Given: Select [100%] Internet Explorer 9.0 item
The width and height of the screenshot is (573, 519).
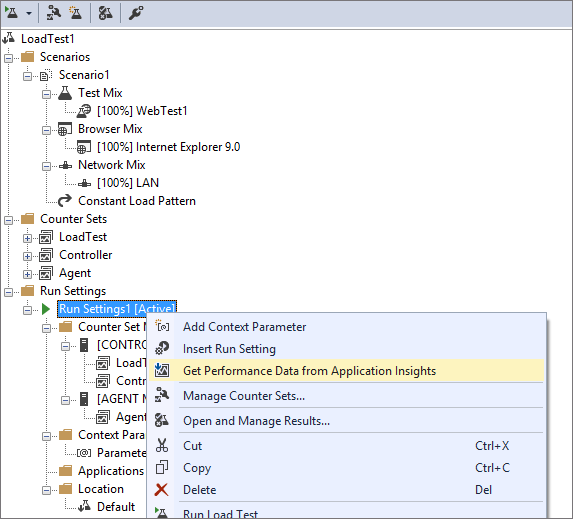Looking at the screenshot, I should [168, 147].
